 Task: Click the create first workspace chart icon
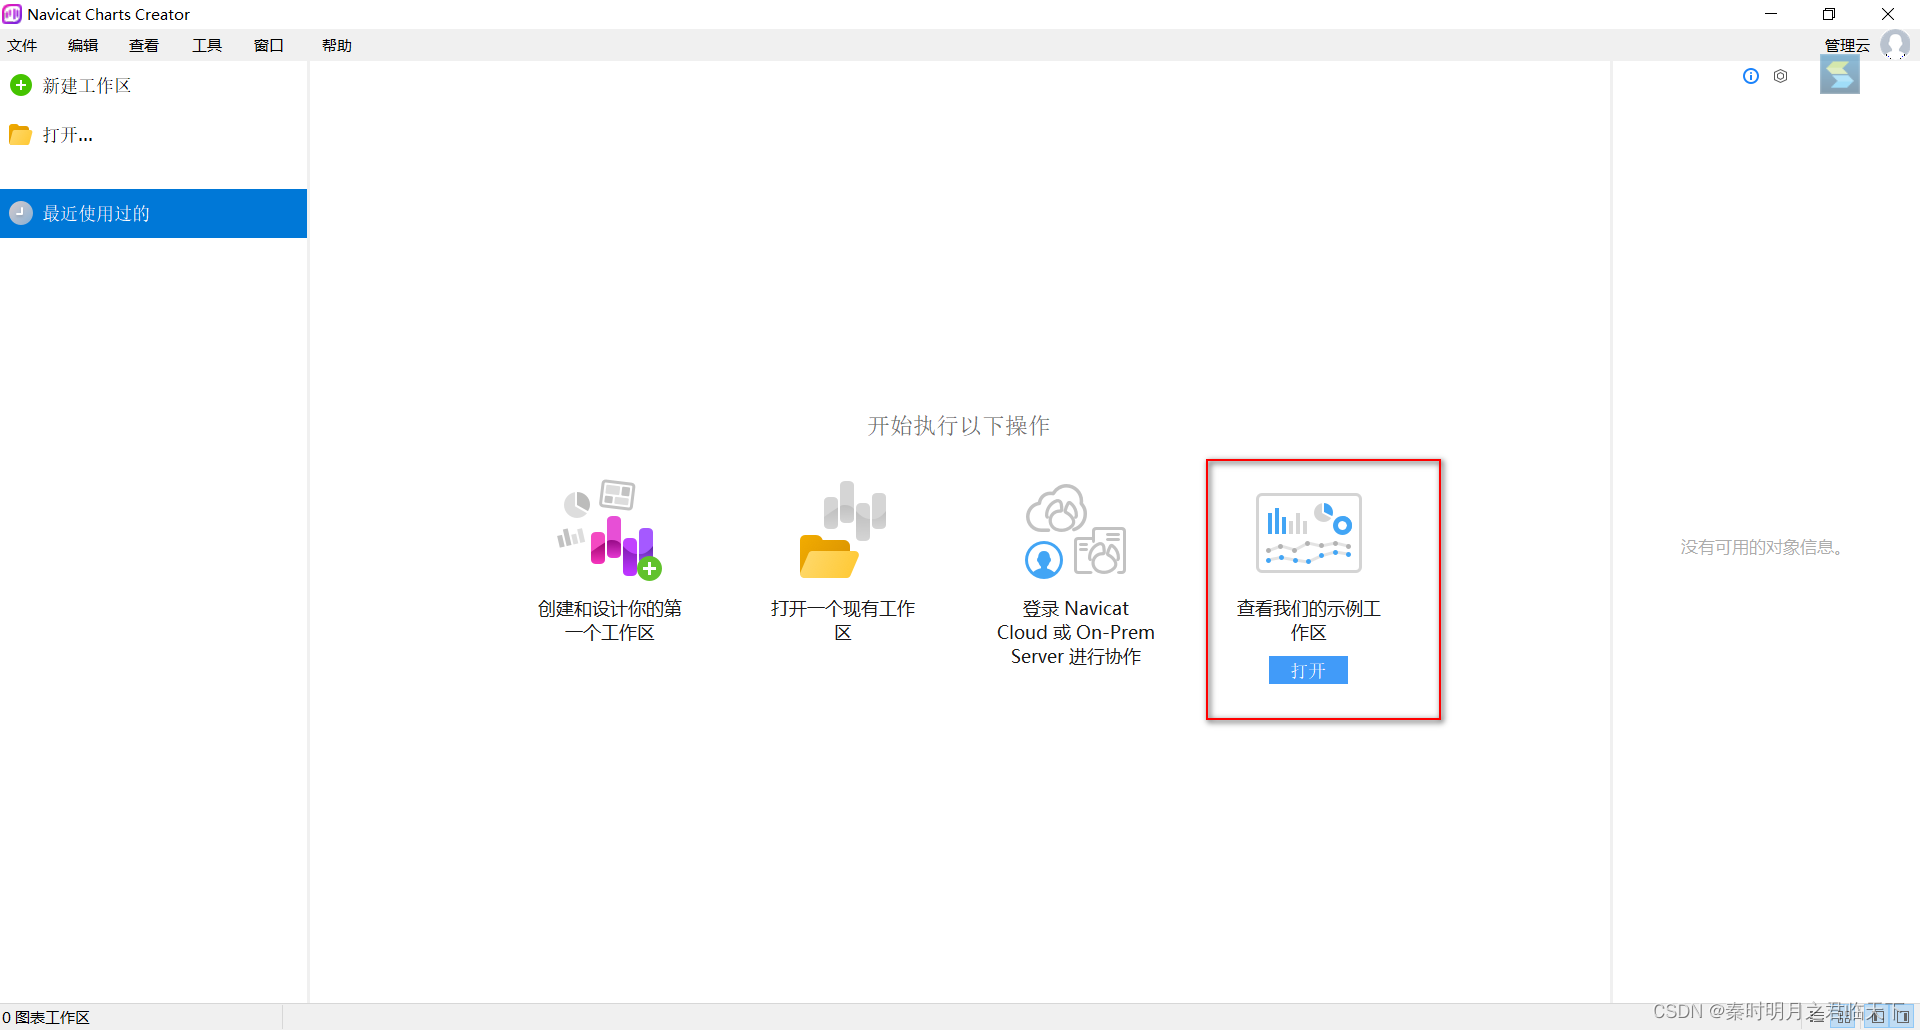609,528
